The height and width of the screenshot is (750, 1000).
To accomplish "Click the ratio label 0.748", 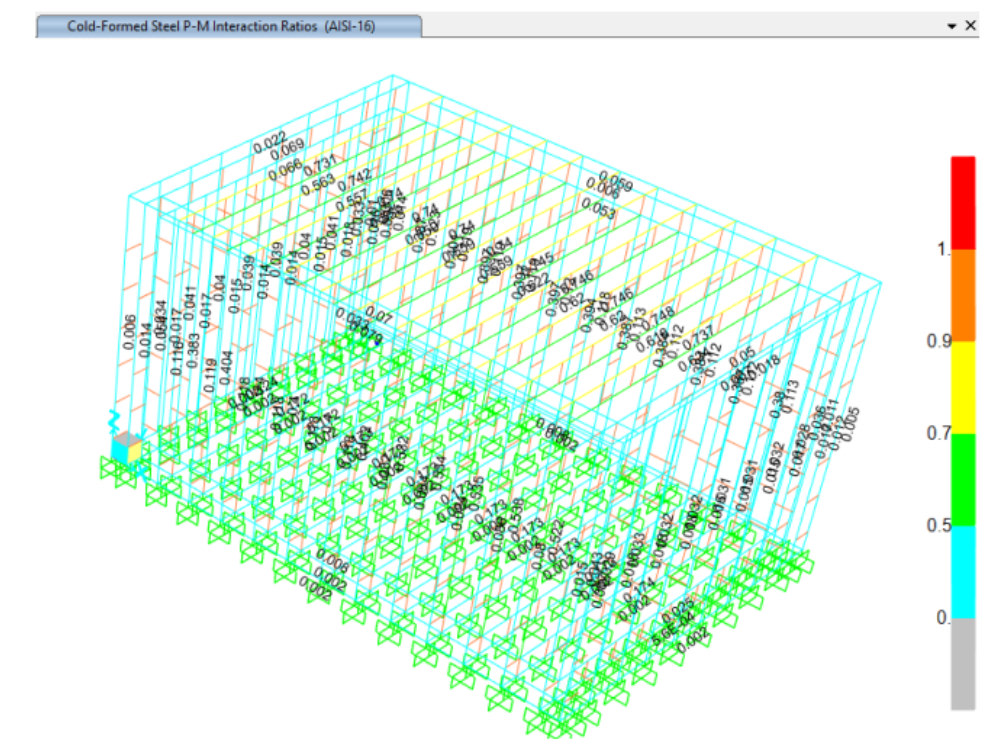I will pyautogui.click(x=657, y=318).
